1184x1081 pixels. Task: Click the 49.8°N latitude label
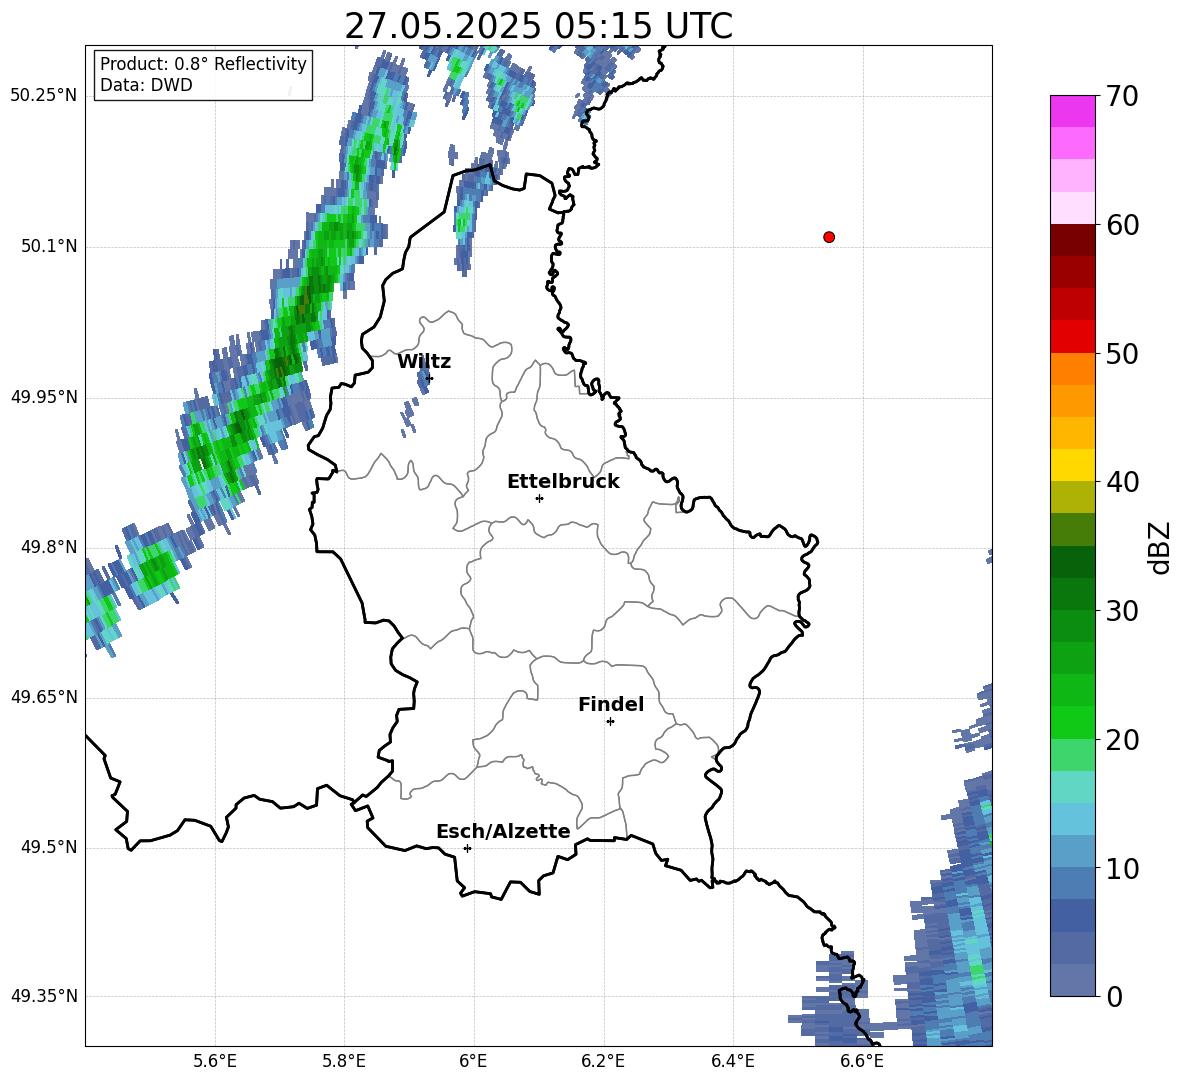(x=49, y=547)
